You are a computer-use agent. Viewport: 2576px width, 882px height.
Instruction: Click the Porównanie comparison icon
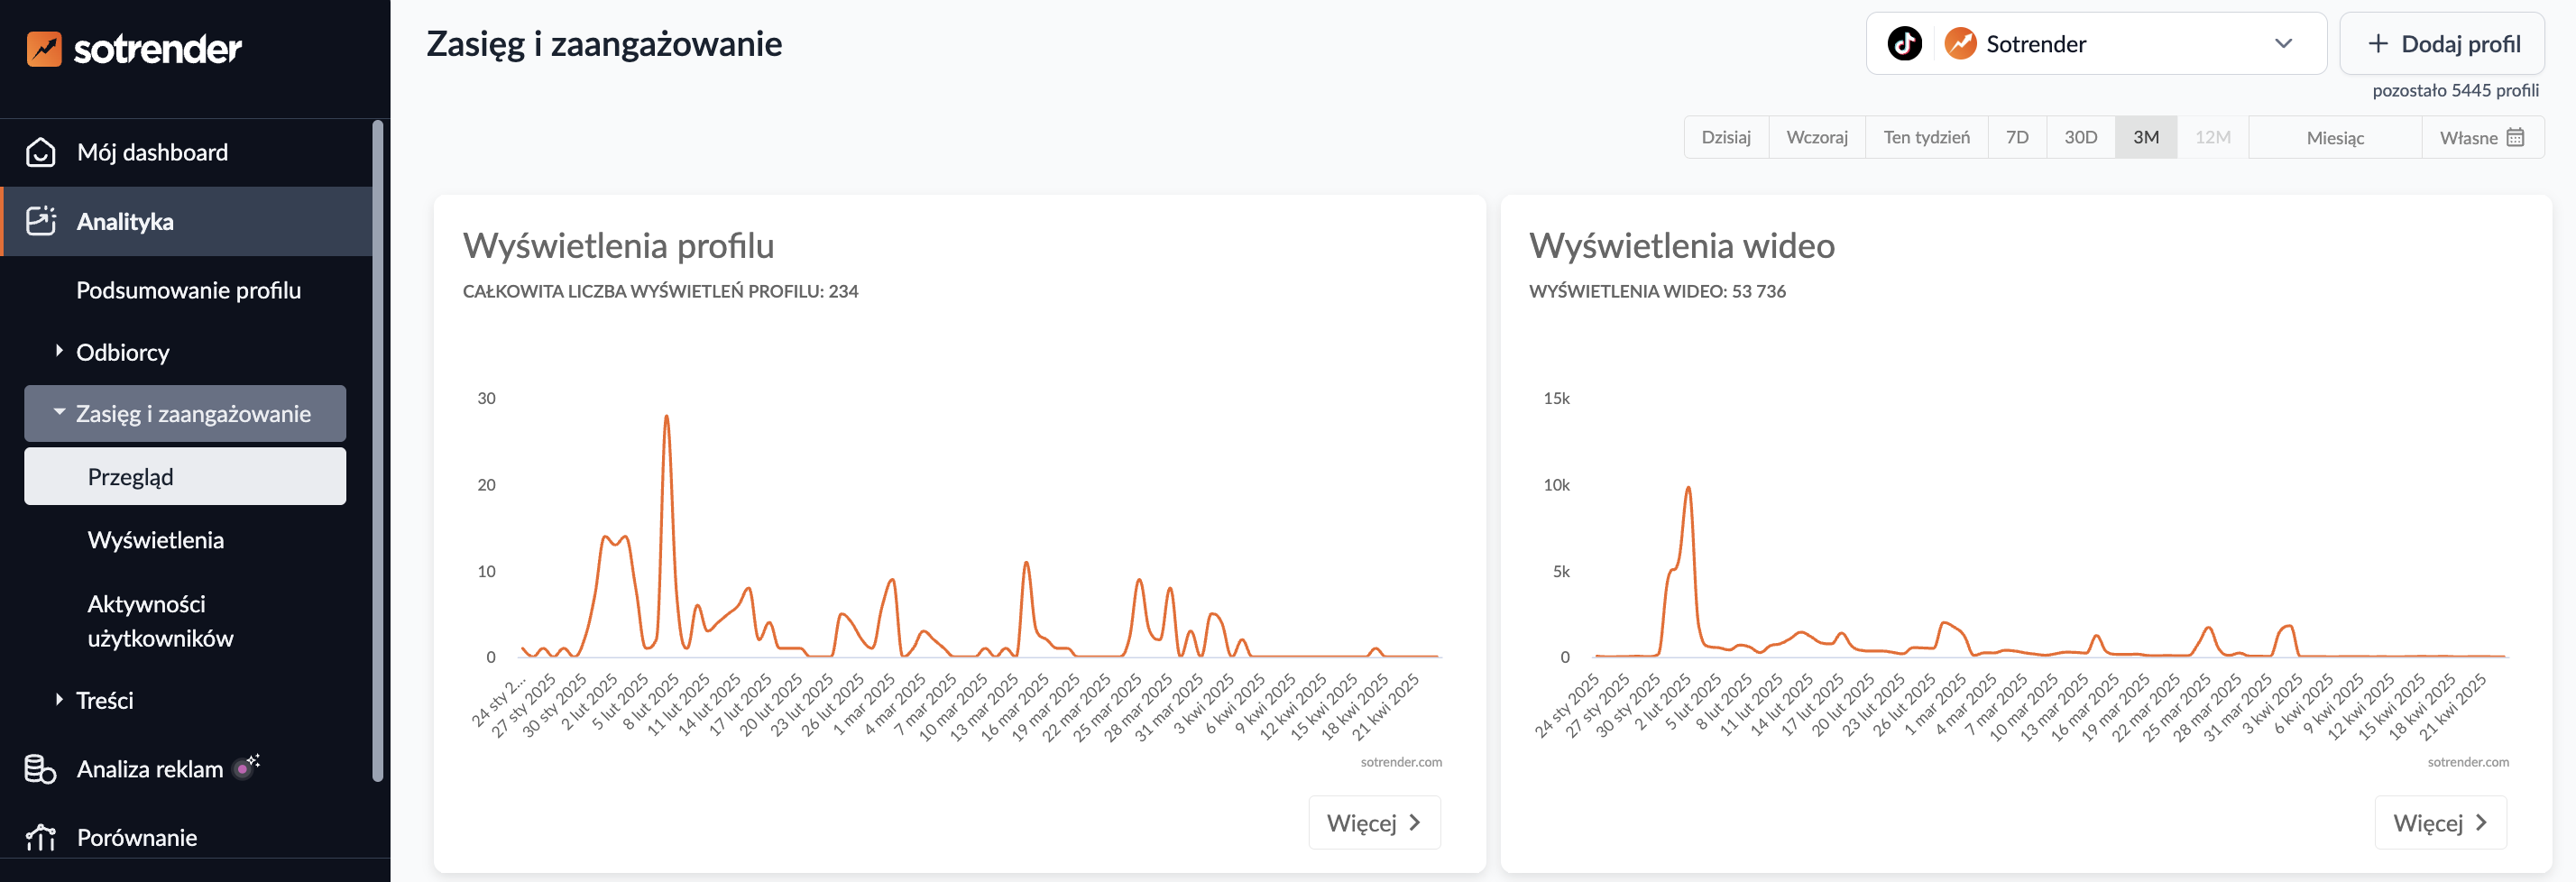click(x=41, y=837)
